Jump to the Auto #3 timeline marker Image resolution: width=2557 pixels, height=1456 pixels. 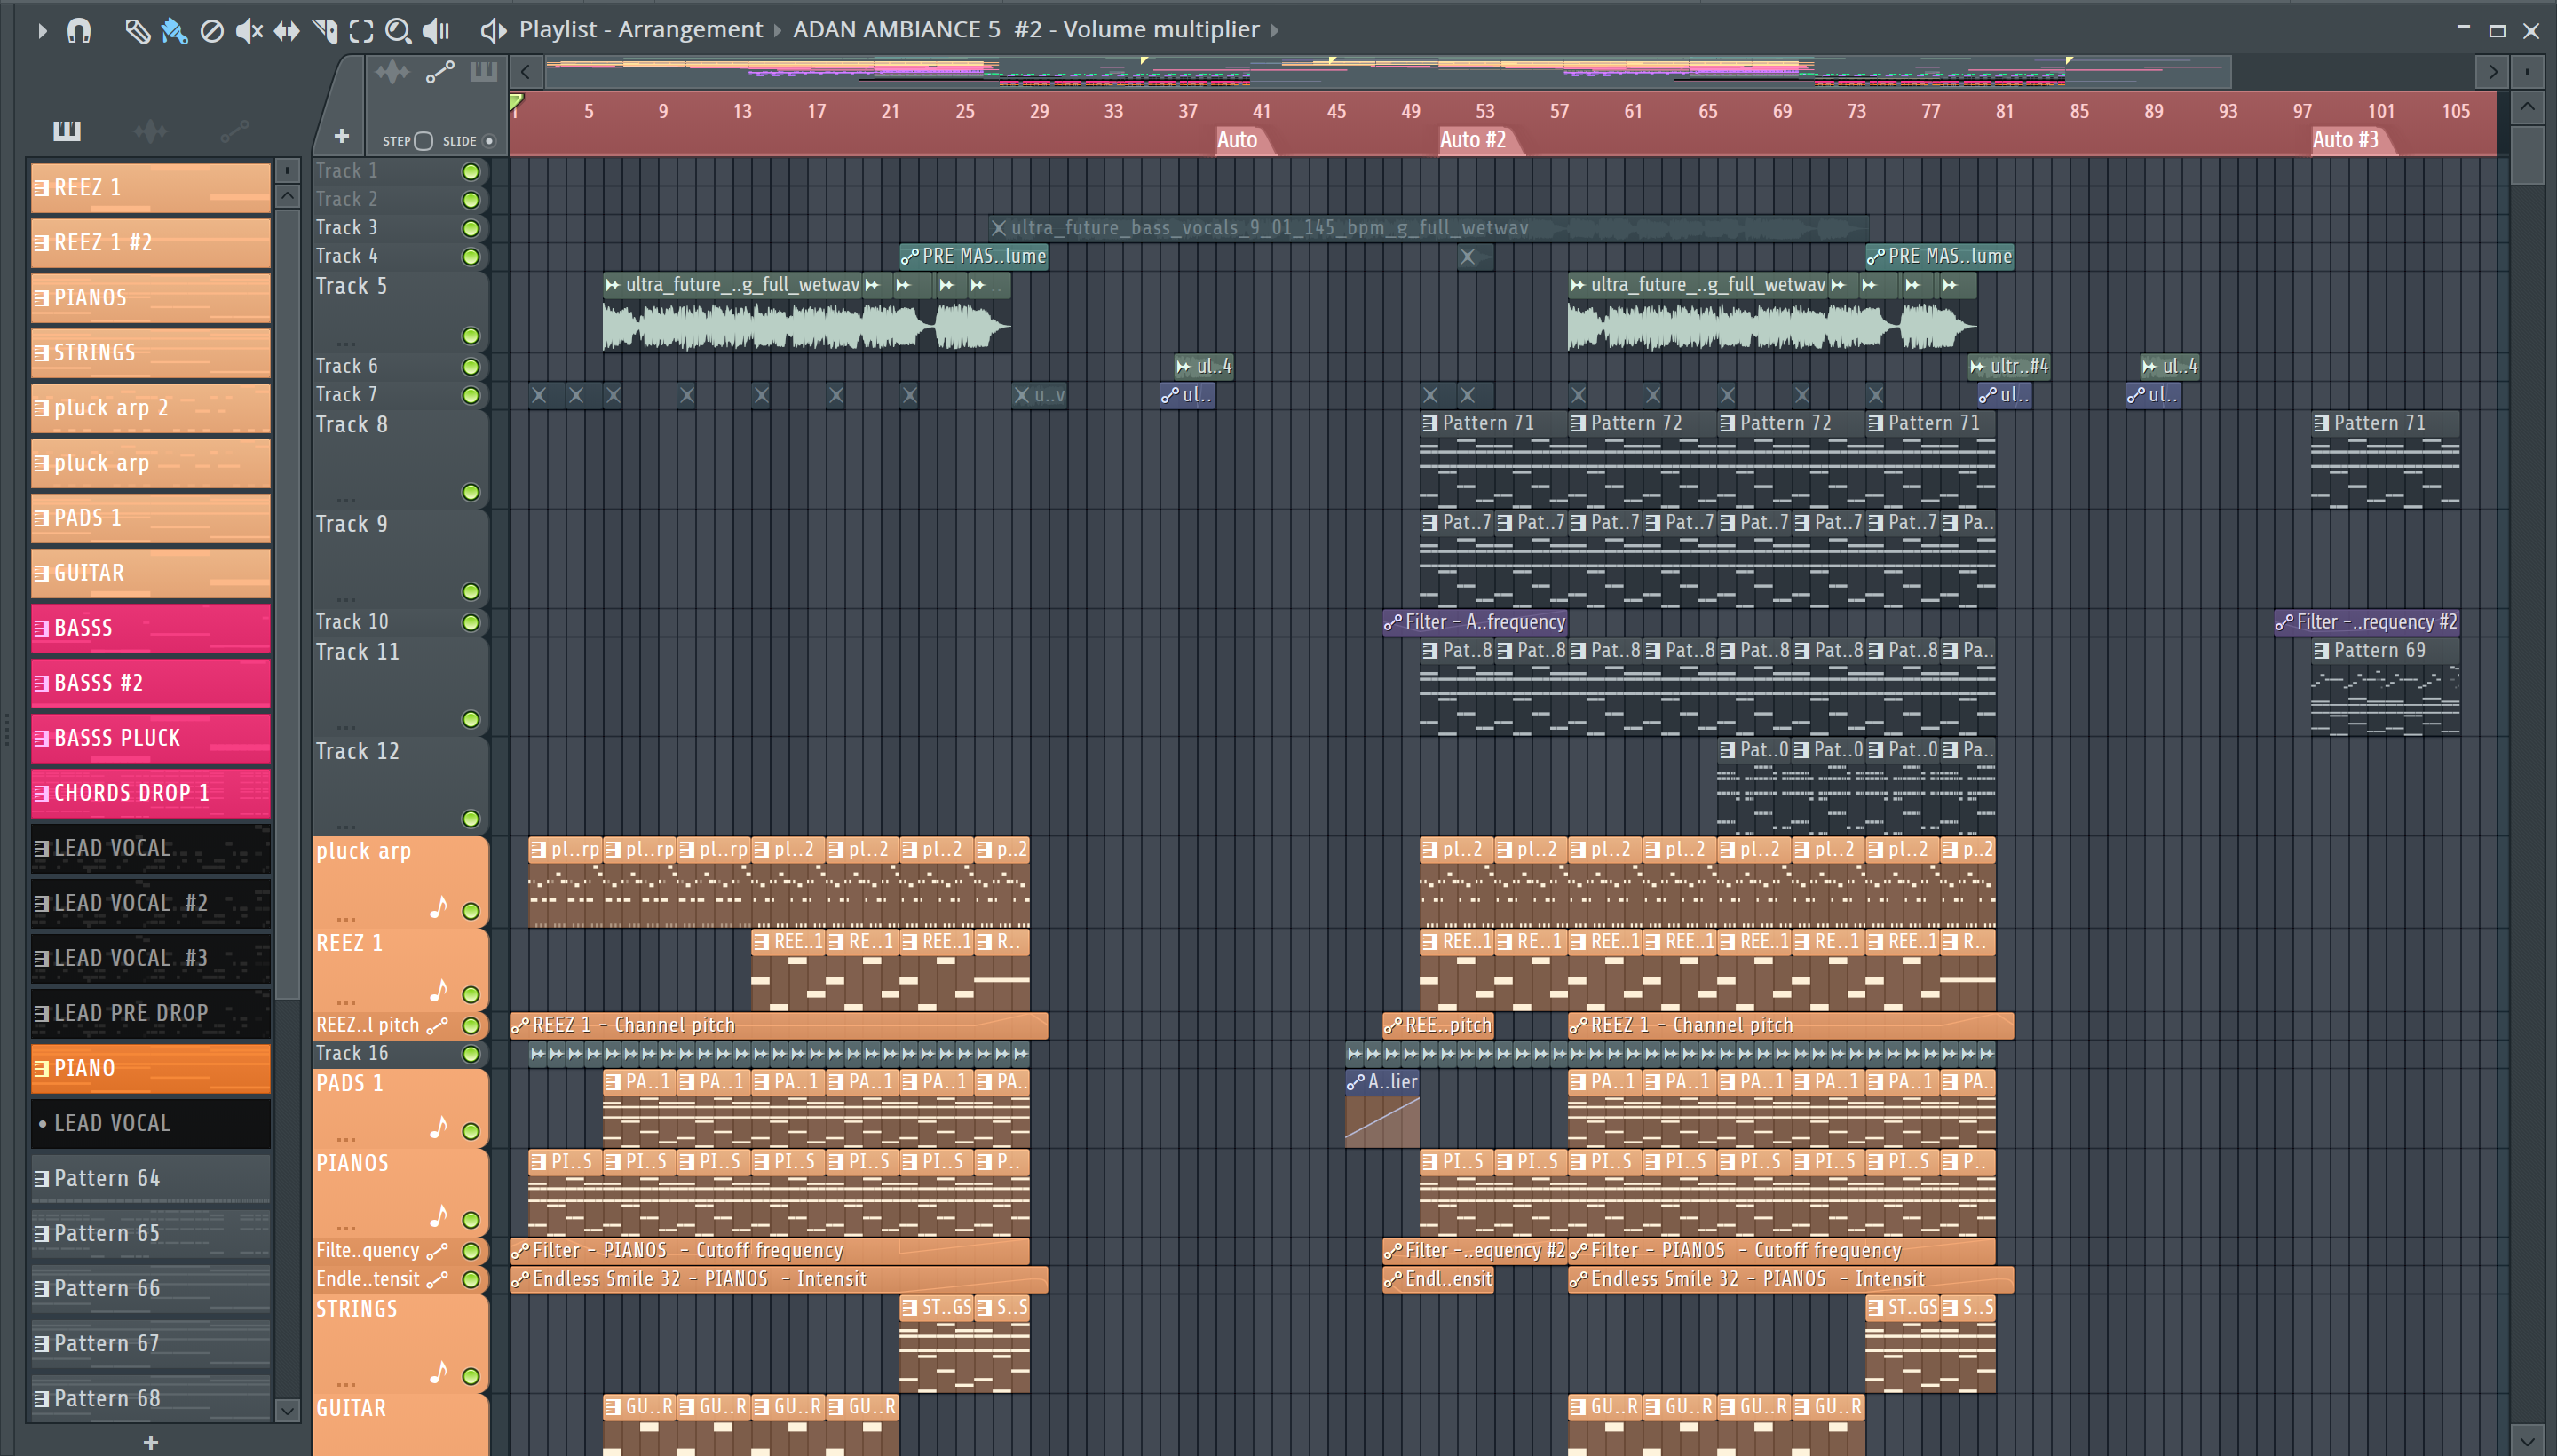2346,140
